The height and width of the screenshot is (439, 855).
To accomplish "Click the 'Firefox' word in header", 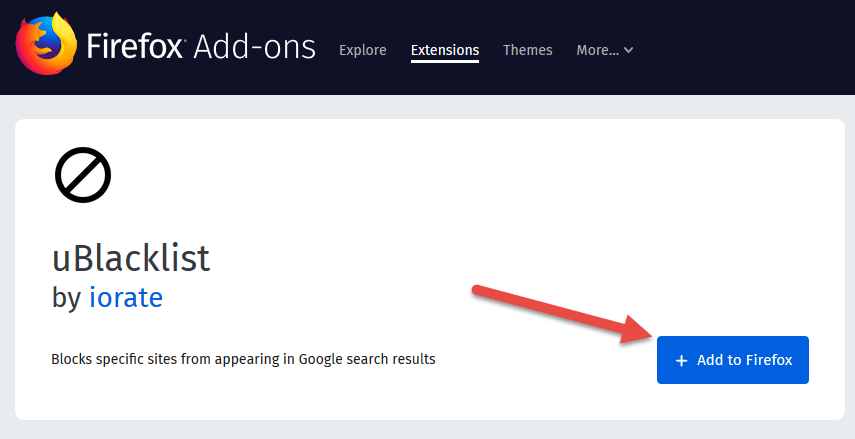I will pos(135,47).
